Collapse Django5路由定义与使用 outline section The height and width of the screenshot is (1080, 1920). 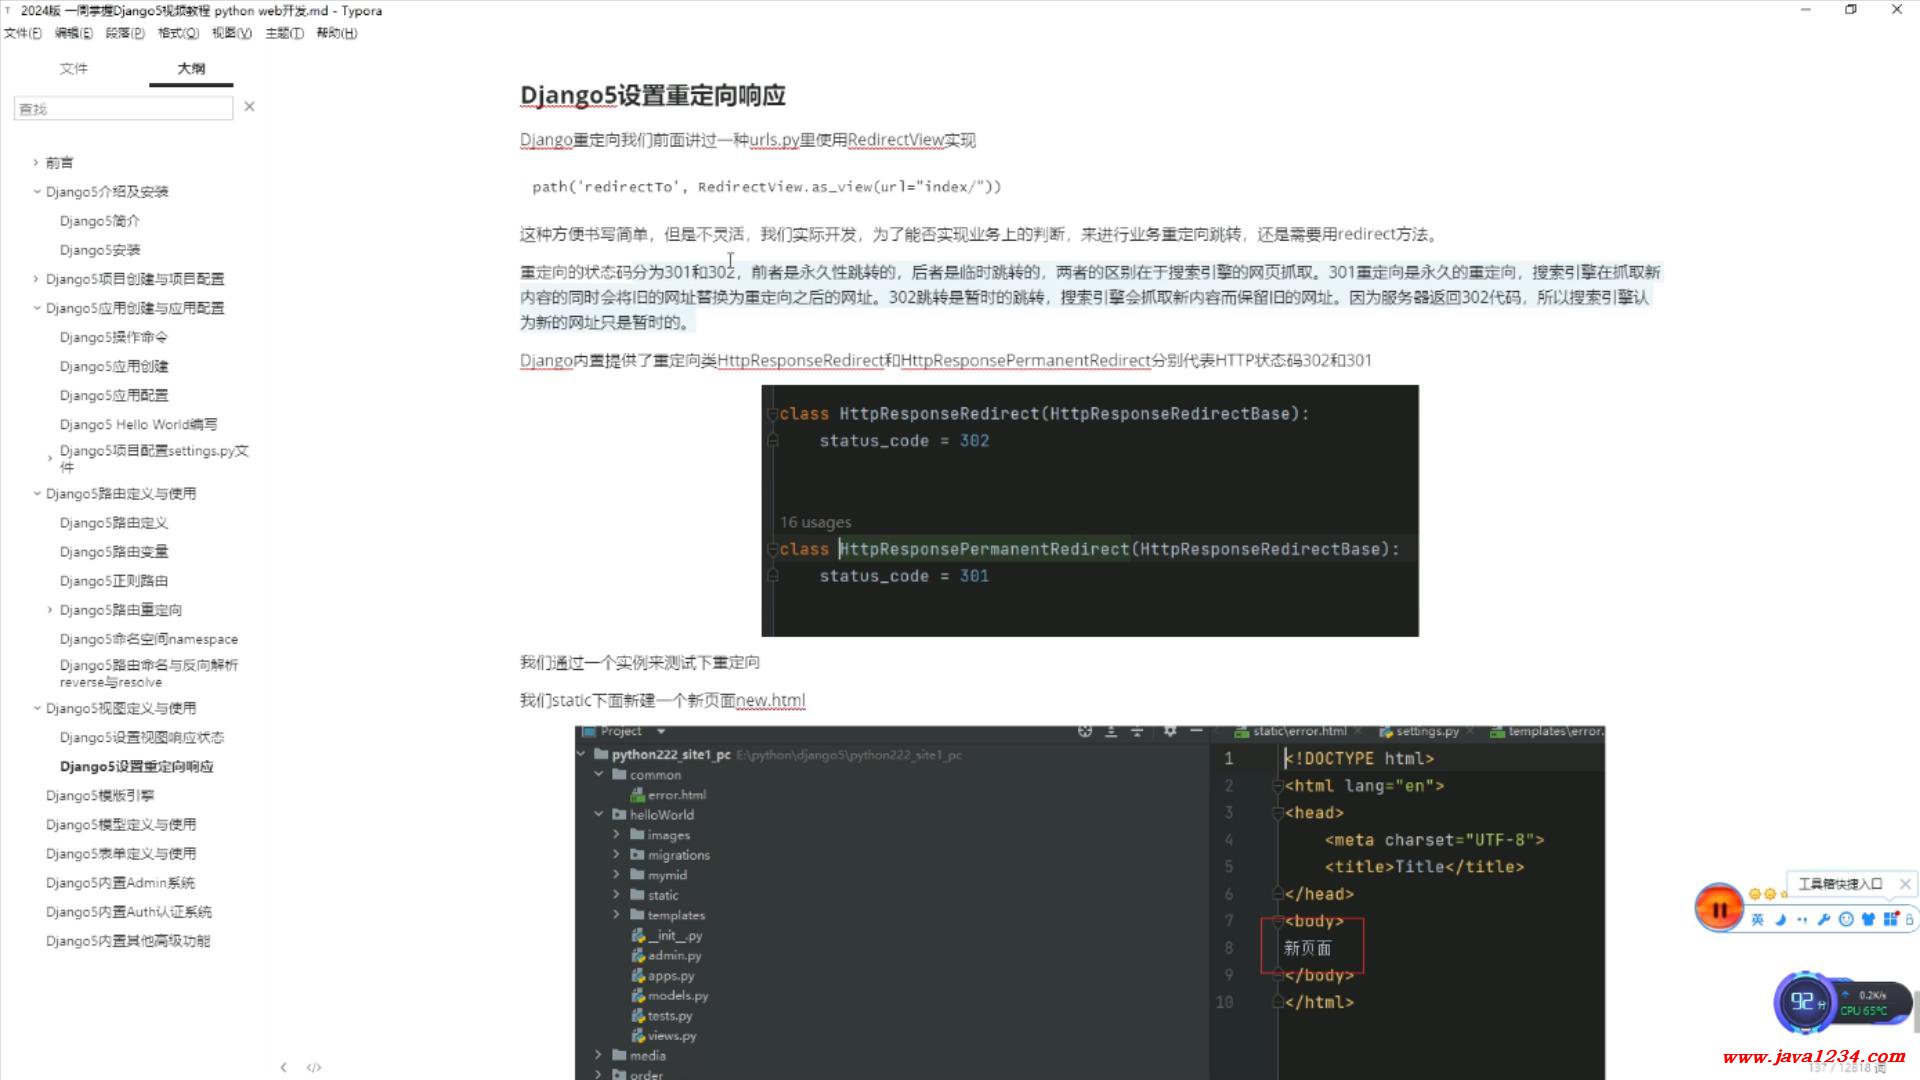37,493
